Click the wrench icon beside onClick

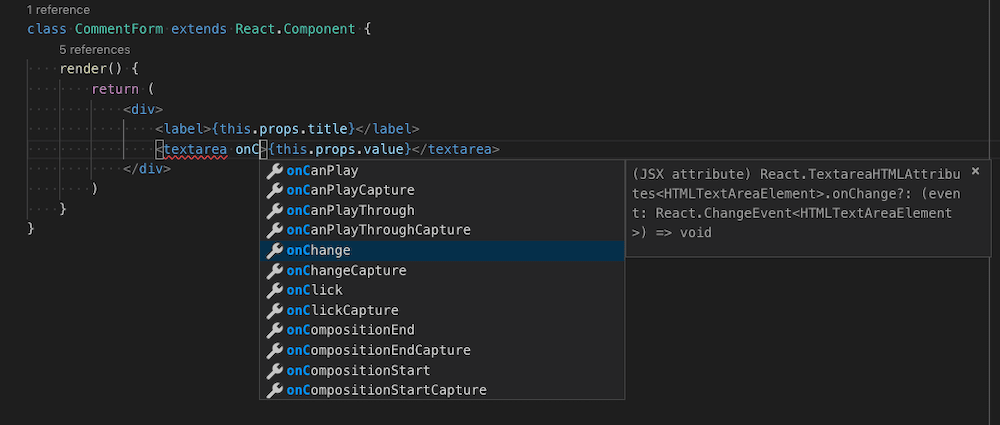click(x=274, y=290)
